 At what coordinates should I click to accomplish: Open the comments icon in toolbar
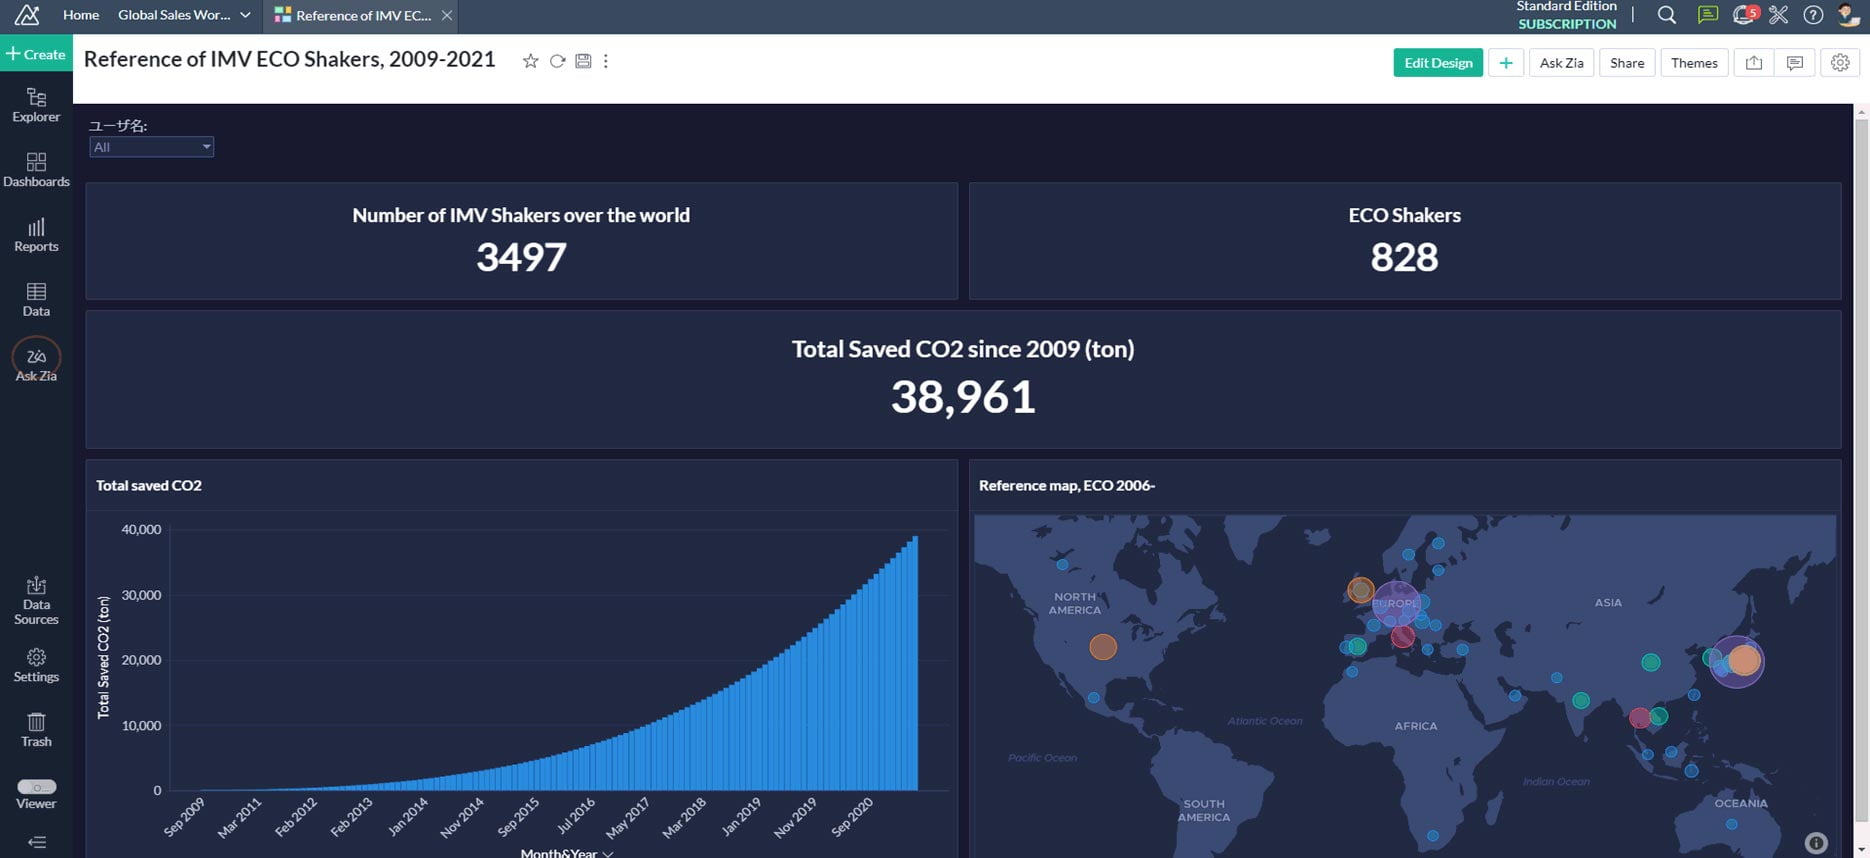tap(1795, 63)
